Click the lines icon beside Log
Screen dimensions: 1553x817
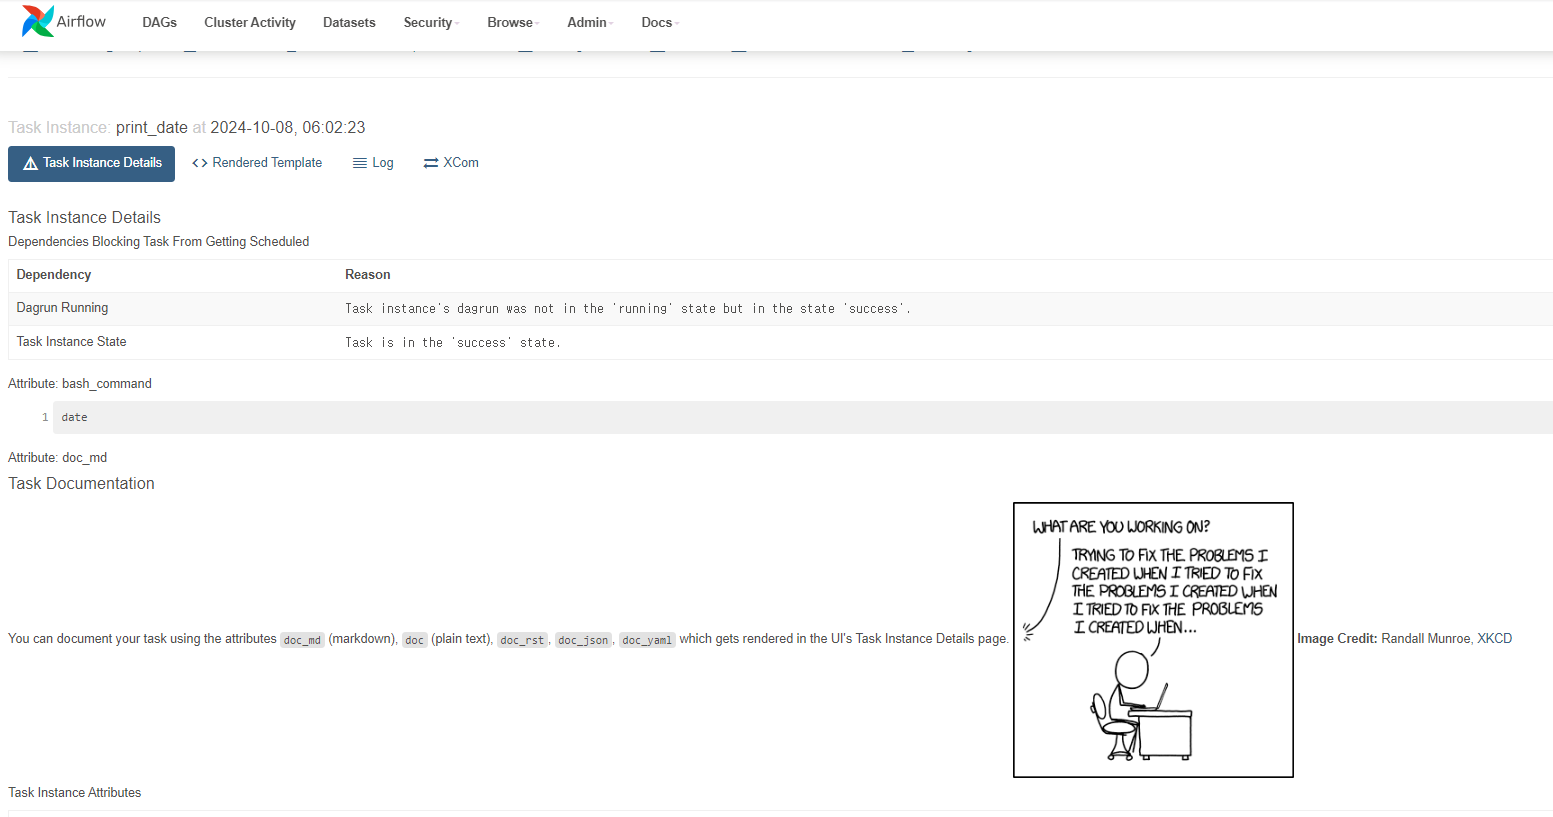pyautogui.click(x=360, y=163)
